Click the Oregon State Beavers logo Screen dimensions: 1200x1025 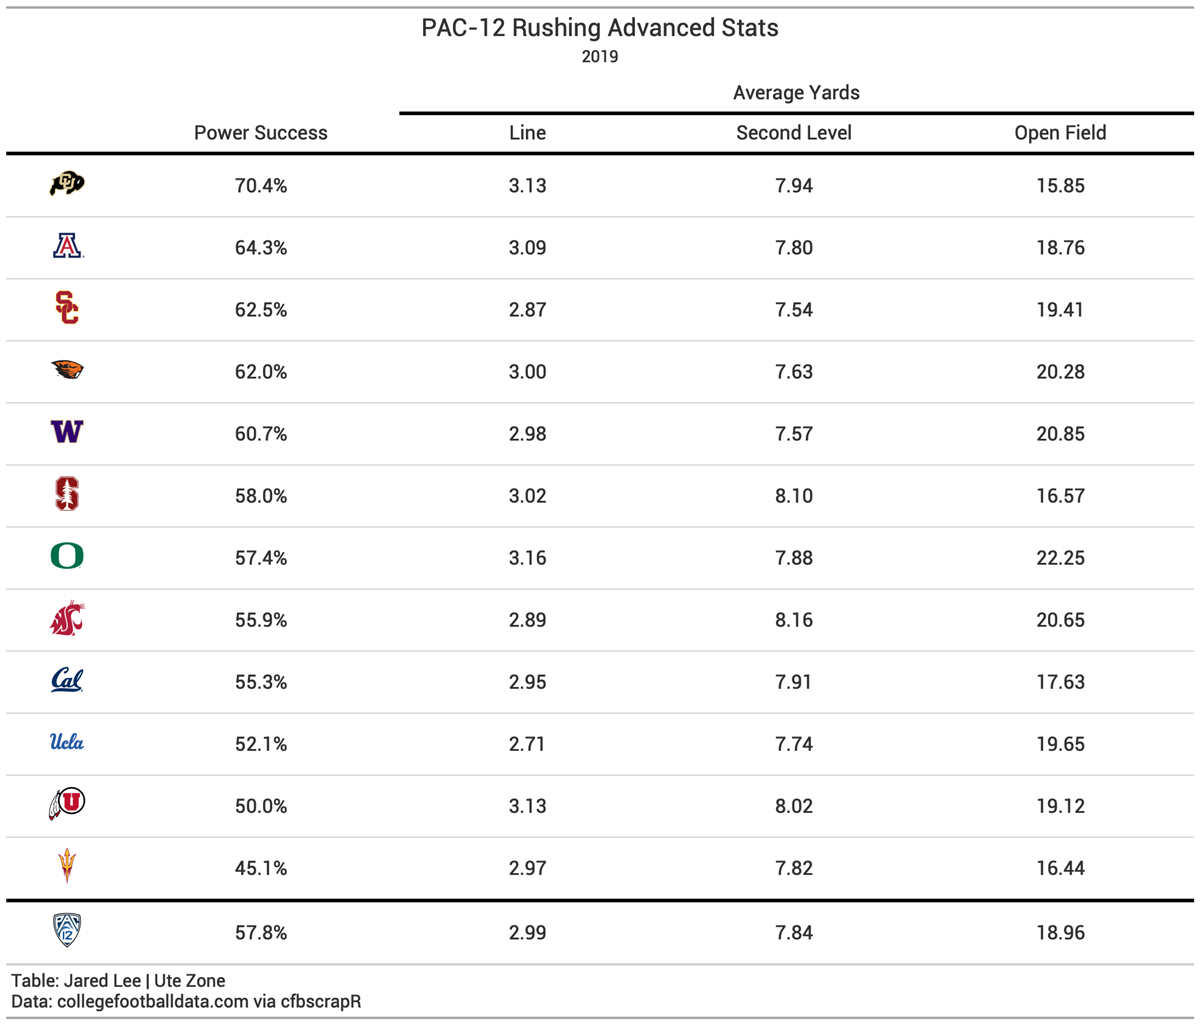(x=67, y=370)
